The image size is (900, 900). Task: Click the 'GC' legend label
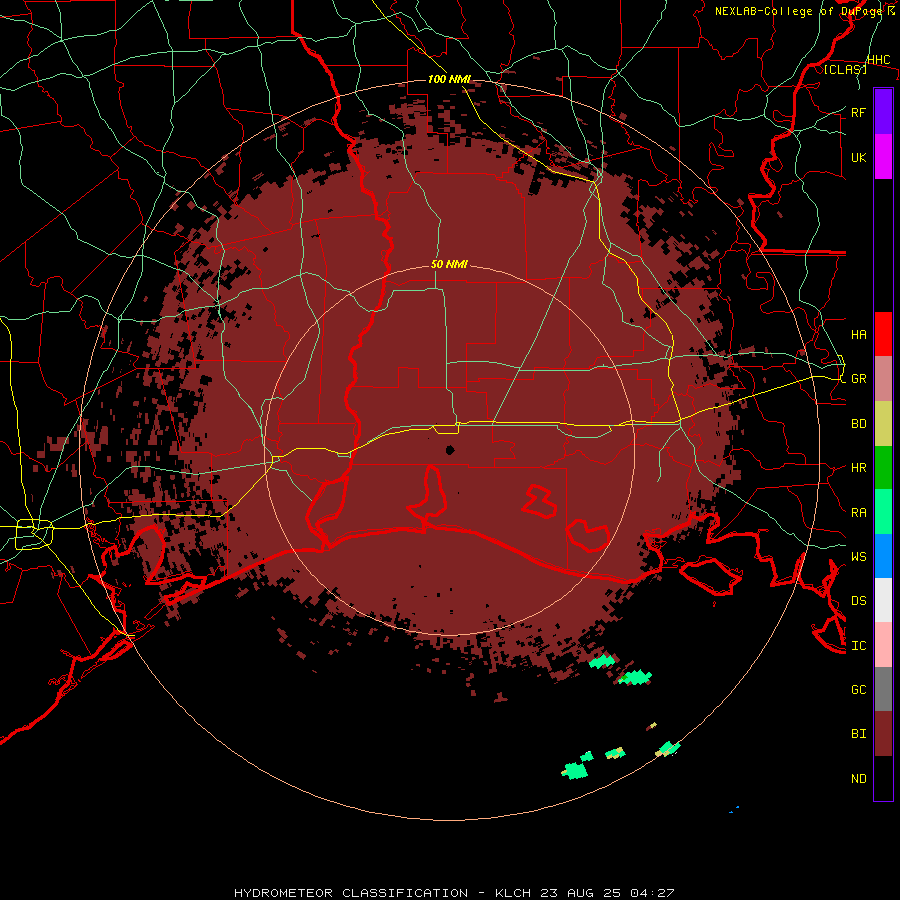coord(858,690)
